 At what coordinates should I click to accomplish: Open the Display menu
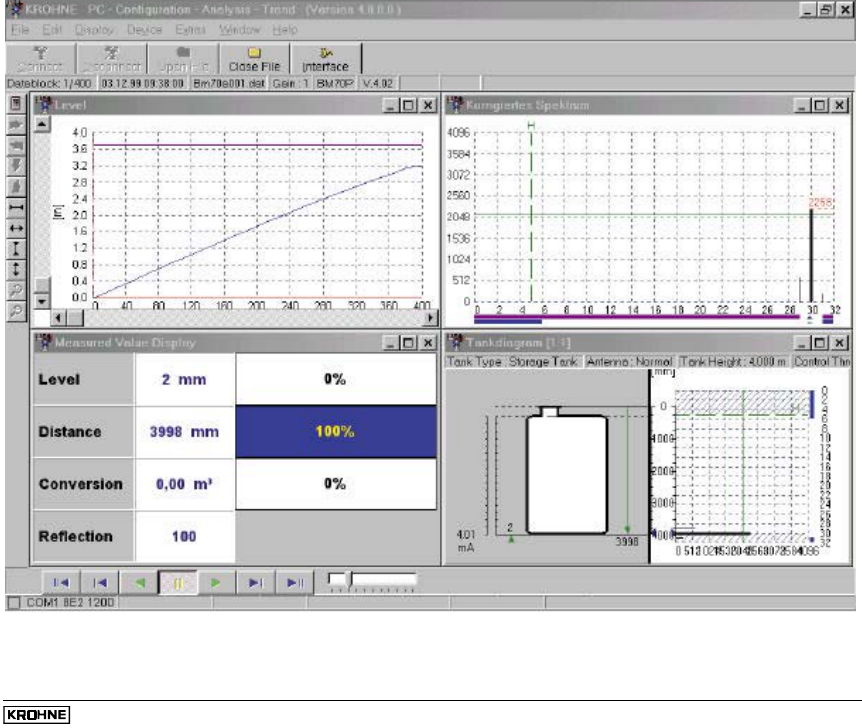coord(96,30)
